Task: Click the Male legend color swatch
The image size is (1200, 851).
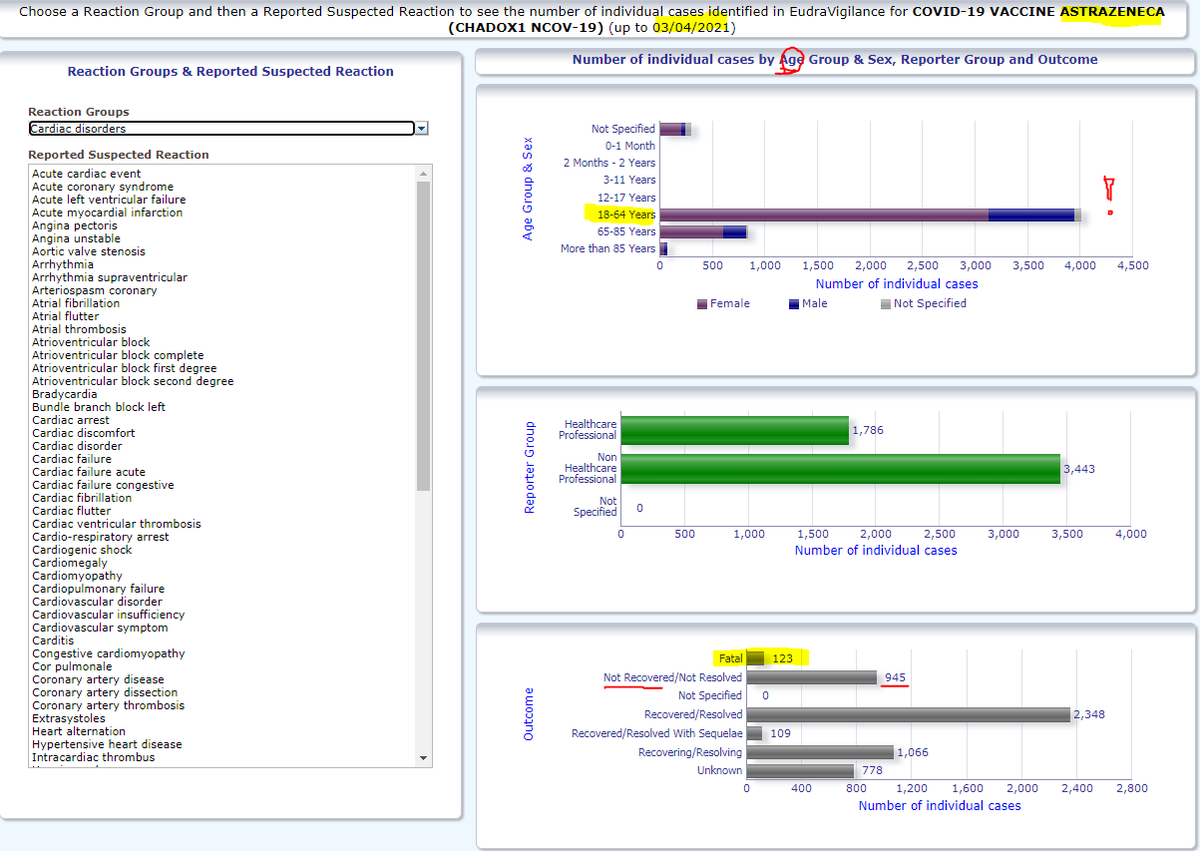Action: point(794,304)
